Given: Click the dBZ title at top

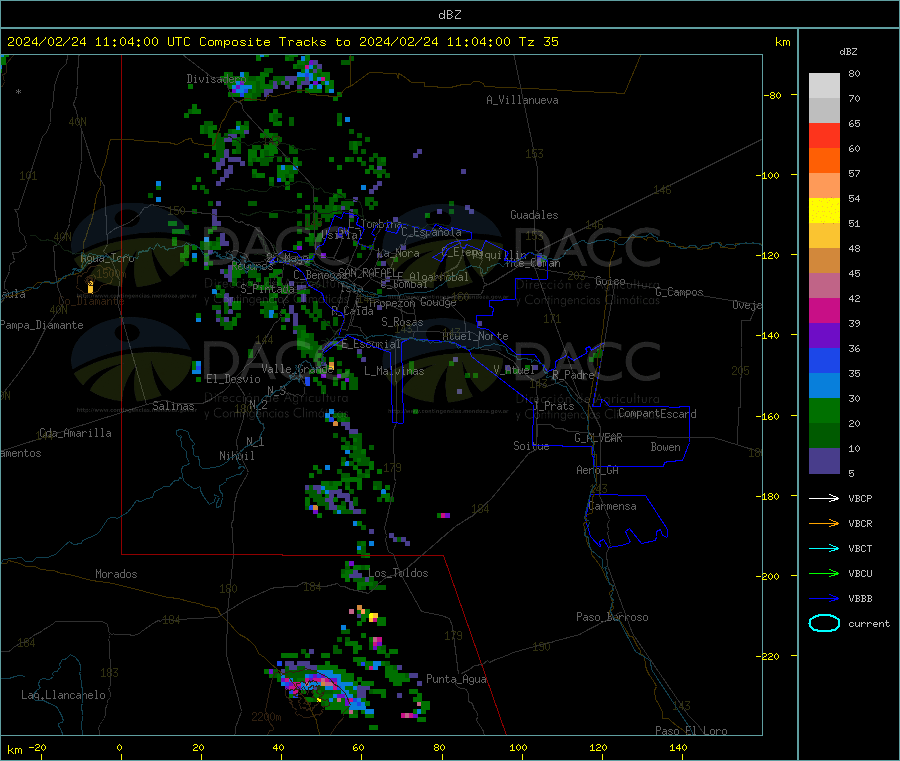Looking at the screenshot, I should (x=449, y=15).
